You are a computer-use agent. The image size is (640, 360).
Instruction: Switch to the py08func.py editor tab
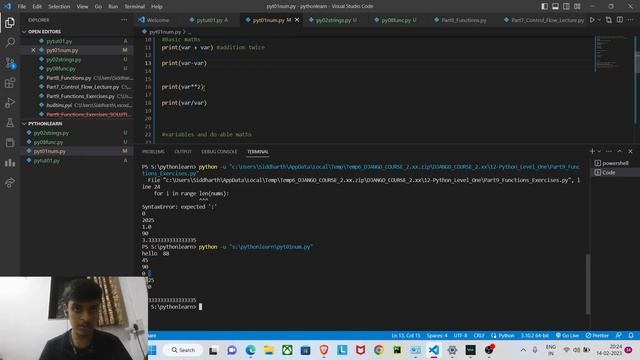point(396,20)
